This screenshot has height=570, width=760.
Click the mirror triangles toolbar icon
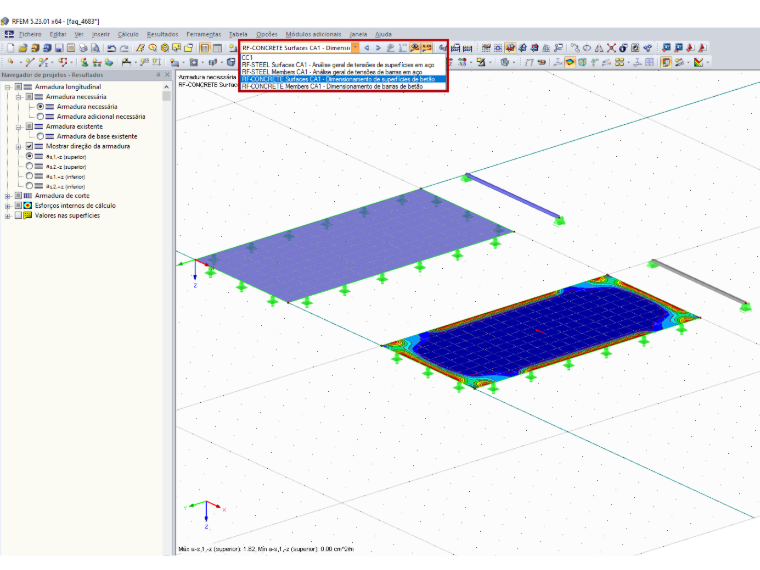599,48
